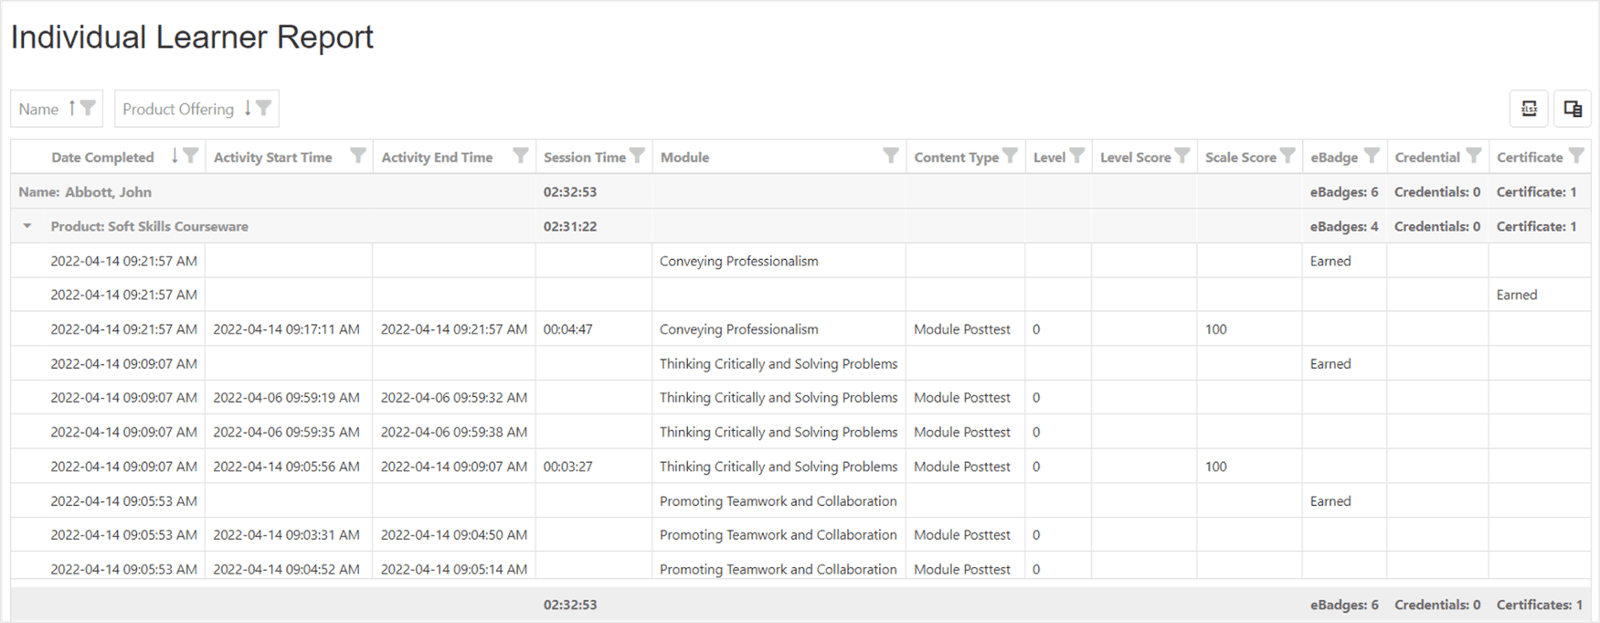This screenshot has height=623, width=1600.
Task: Open eBadge column filter
Action: click(1372, 156)
